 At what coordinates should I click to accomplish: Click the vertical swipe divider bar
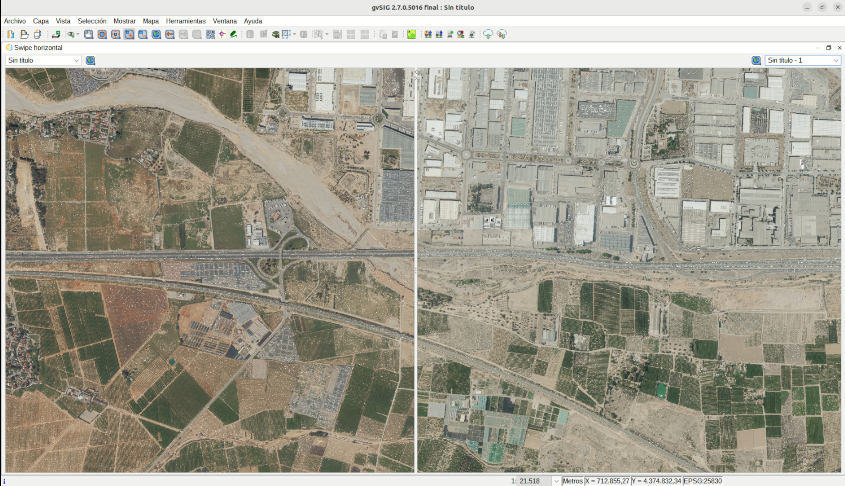click(416, 270)
